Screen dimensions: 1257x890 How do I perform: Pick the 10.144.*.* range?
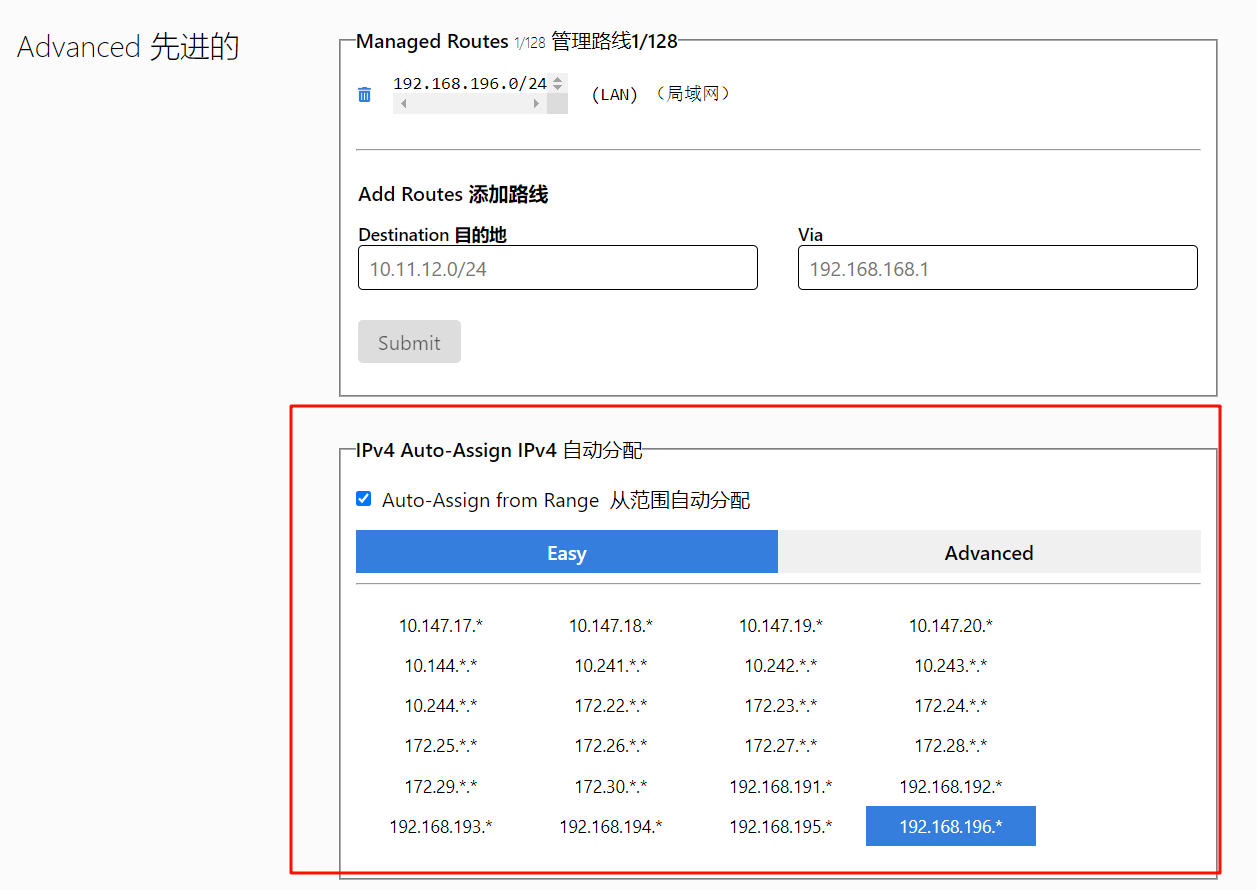click(441, 666)
